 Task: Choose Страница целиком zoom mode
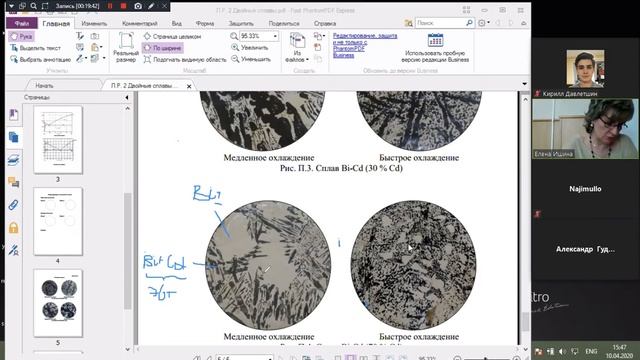coord(172,36)
